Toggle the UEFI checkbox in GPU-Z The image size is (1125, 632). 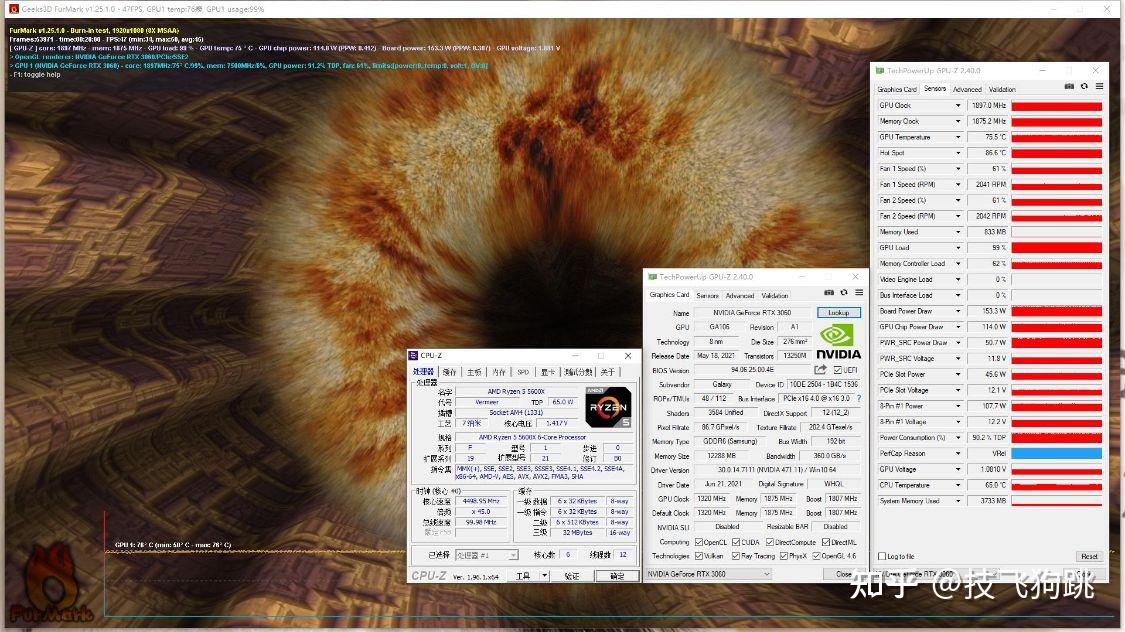pyautogui.click(x=837, y=370)
